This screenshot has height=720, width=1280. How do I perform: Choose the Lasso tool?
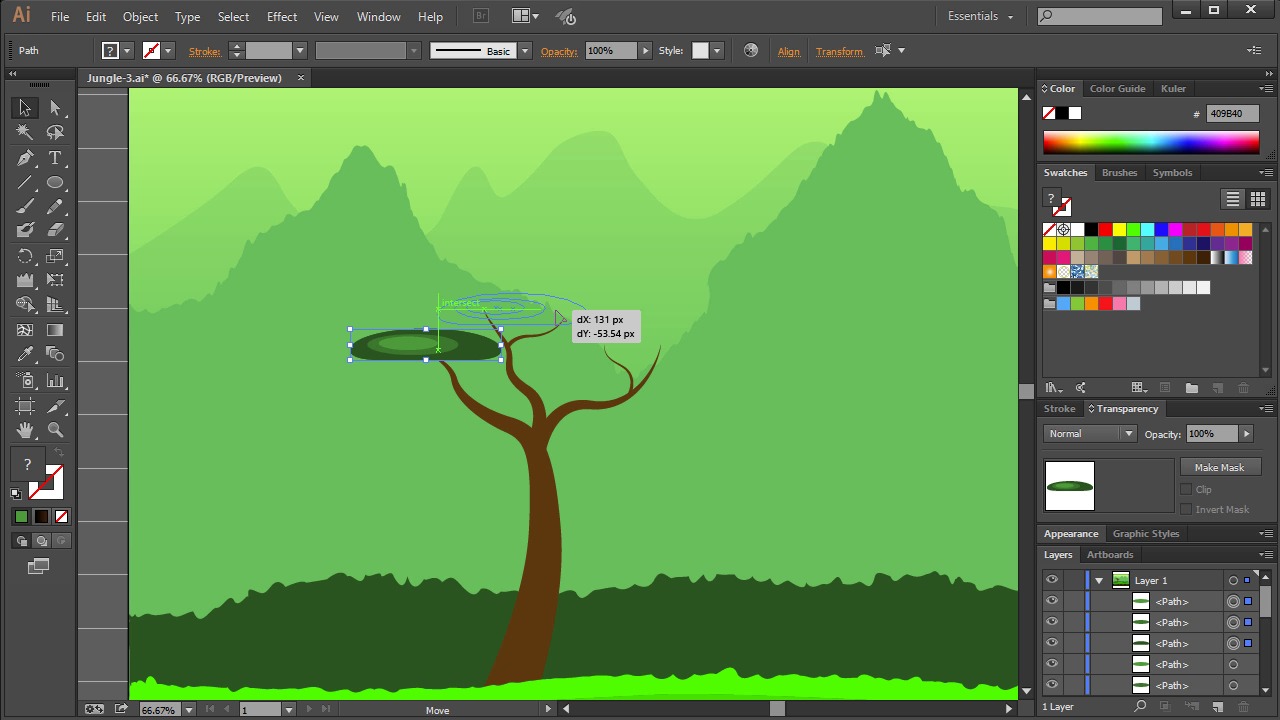pyautogui.click(x=55, y=132)
